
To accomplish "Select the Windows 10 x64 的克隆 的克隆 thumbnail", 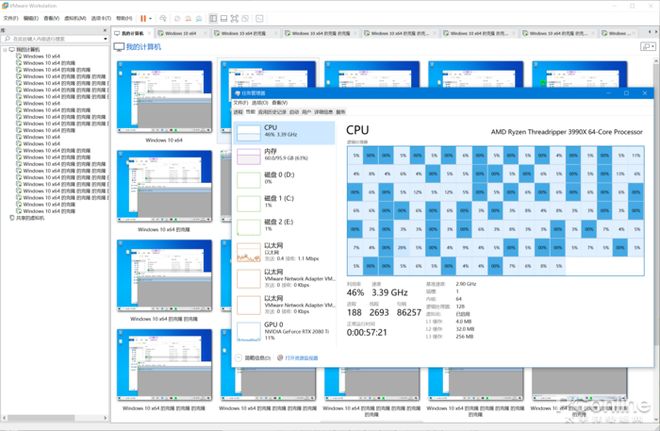I will tap(164, 276).
